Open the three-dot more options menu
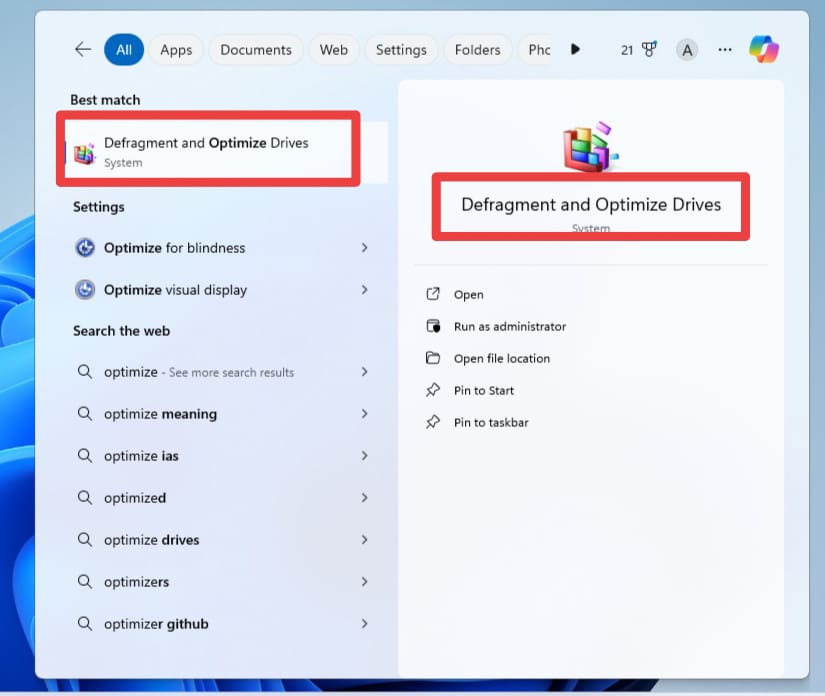The width and height of the screenshot is (825, 696). pos(725,49)
